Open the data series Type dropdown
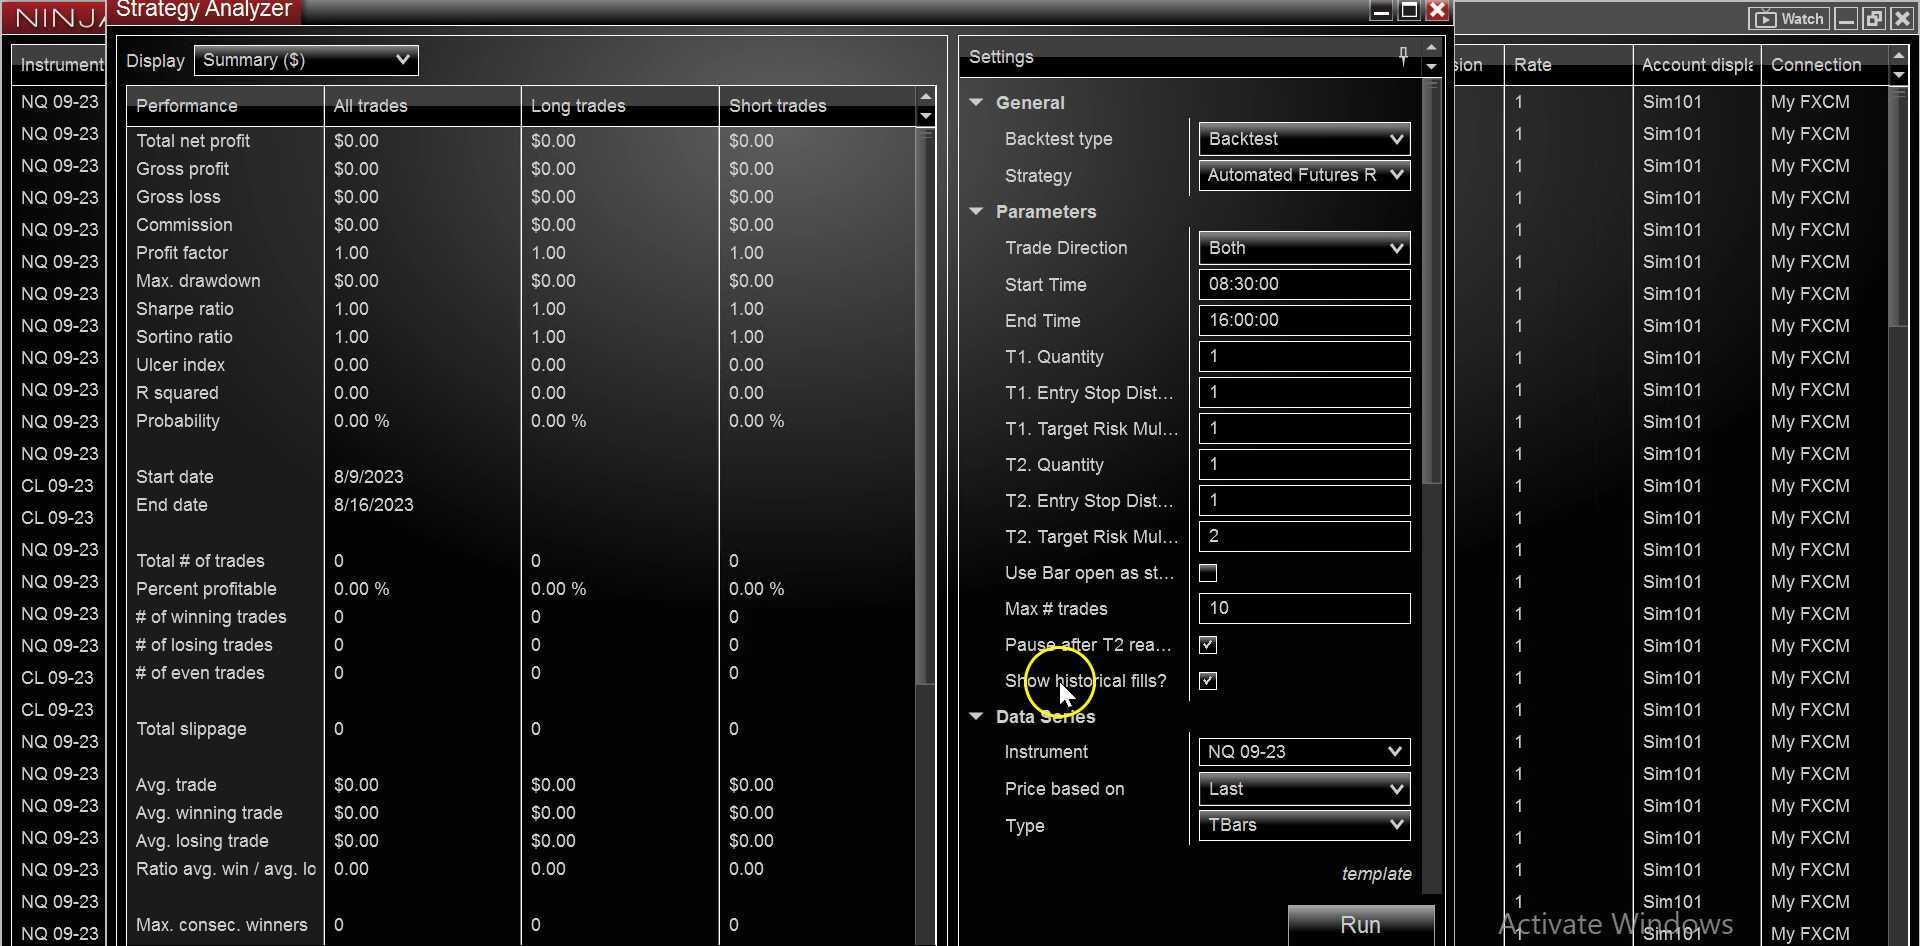Screen dimensions: 1920x946 [1304, 825]
